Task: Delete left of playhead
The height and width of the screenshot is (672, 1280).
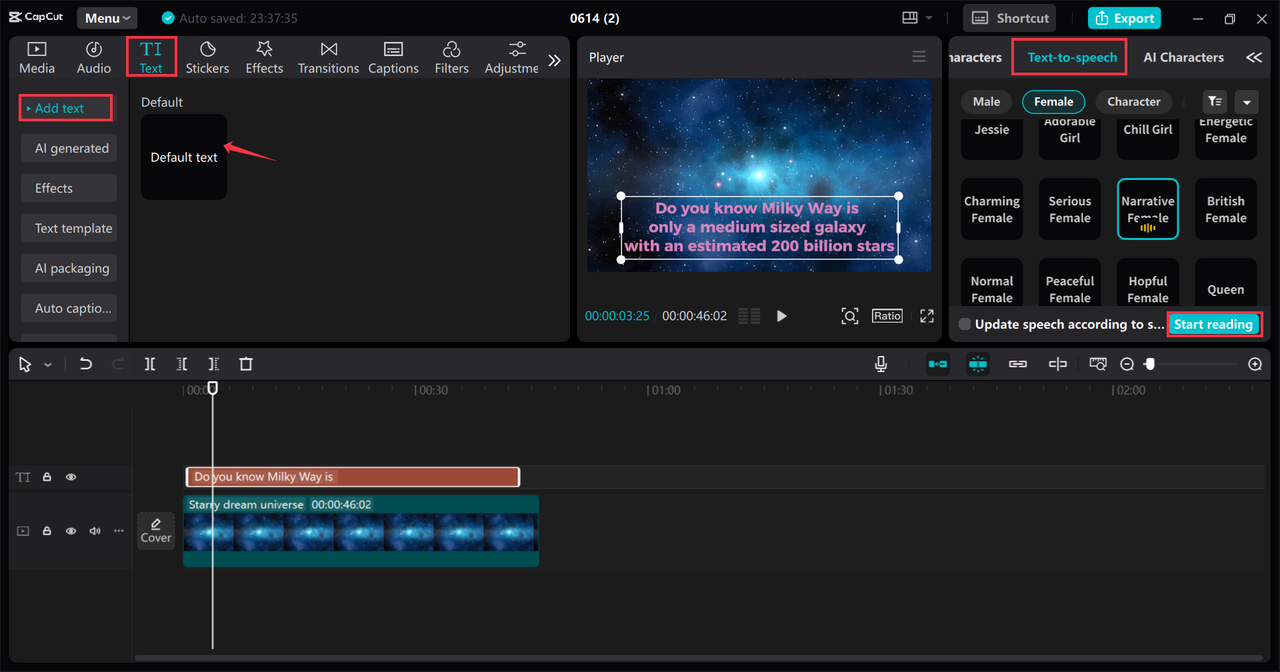Action: coord(181,364)
